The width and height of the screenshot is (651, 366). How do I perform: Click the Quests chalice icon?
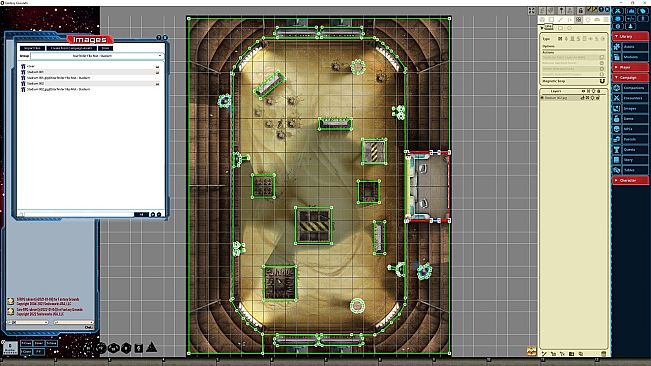pyautogui.click(x=617, y=149)
